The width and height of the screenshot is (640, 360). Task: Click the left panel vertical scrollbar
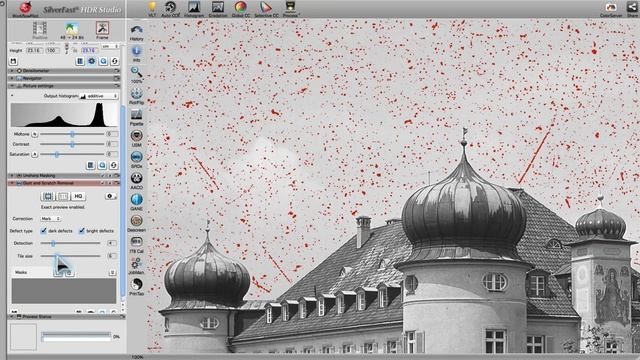click(x=123, y=200)
